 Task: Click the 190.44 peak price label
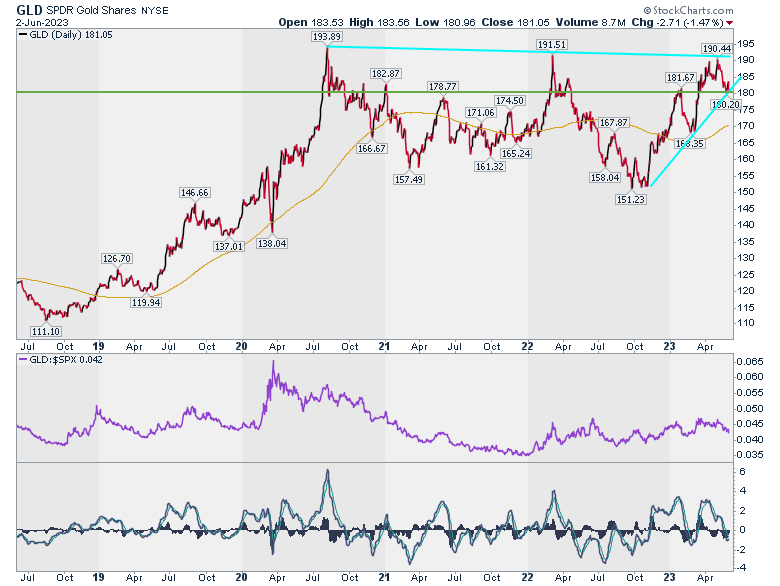pyautogui.click(x=717, y=48)
